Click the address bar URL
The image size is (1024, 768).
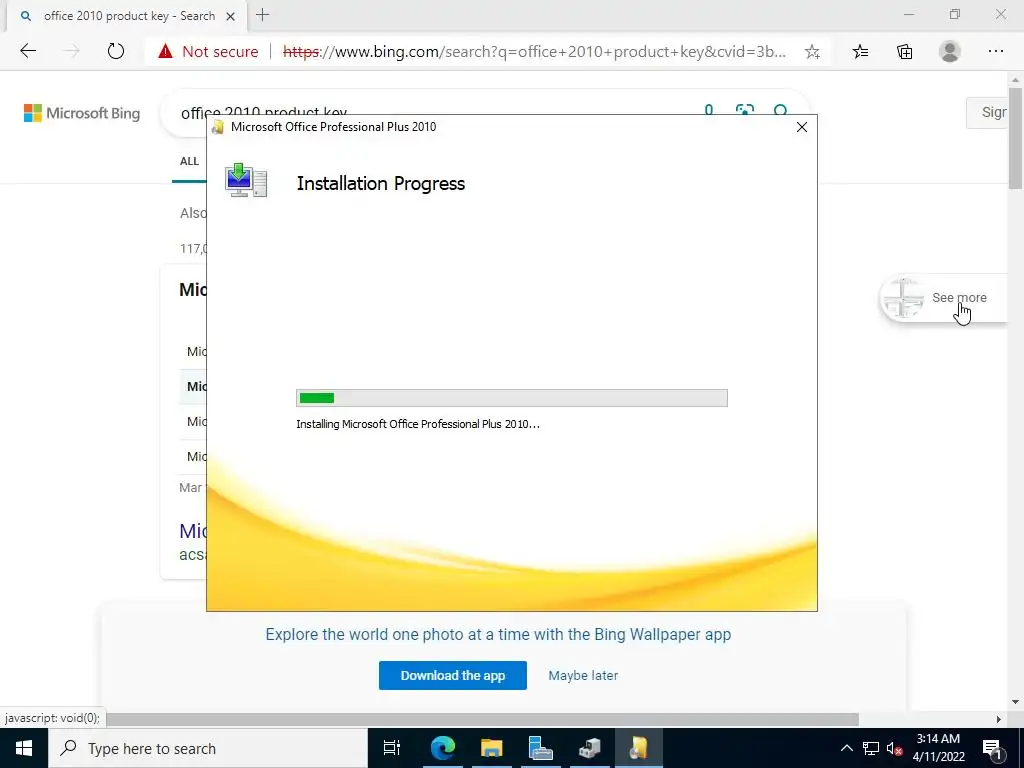pos(534,52)
